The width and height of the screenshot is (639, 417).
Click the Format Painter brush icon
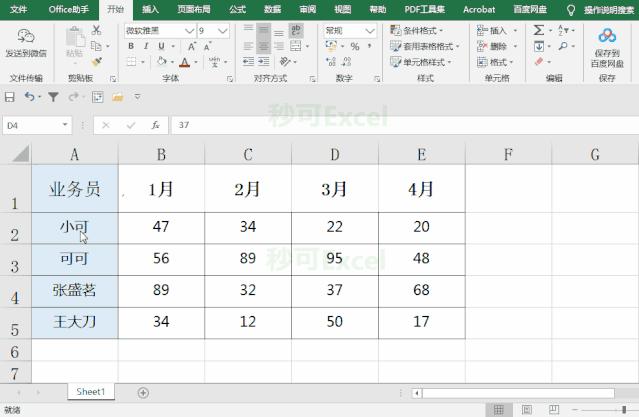(97, 62)
